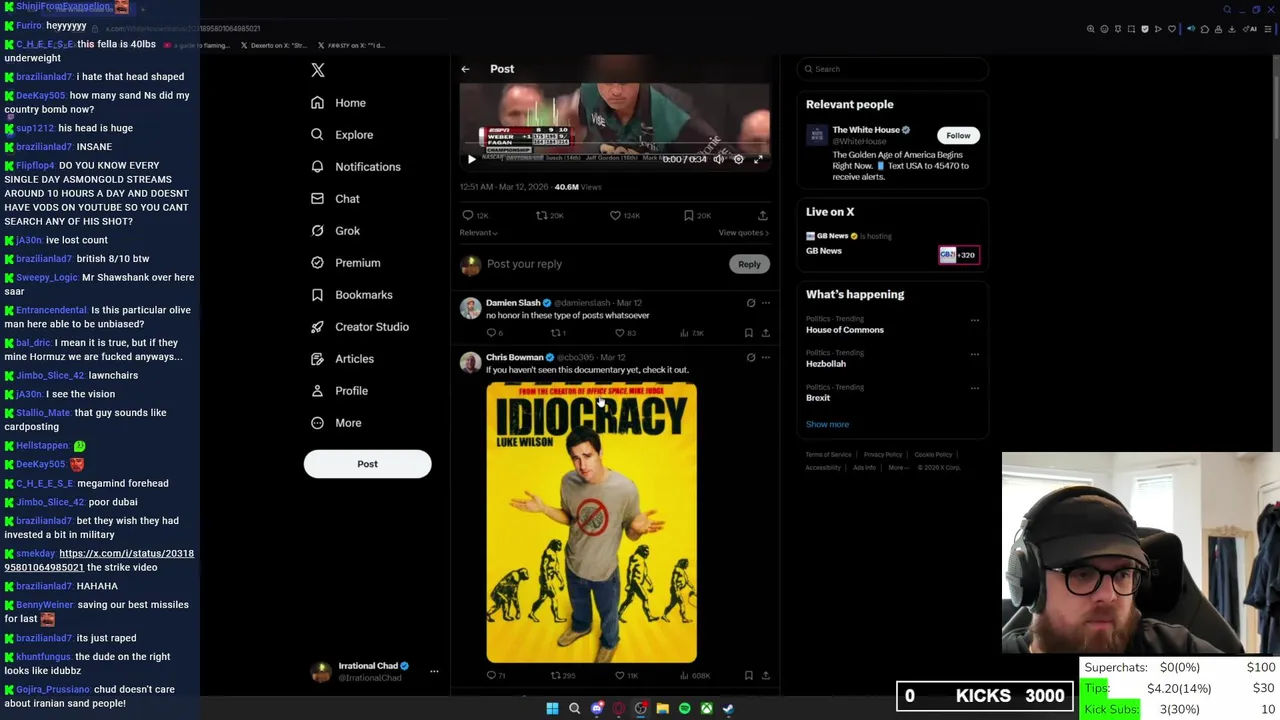More options for House of Commons trend

click(975, 321)
